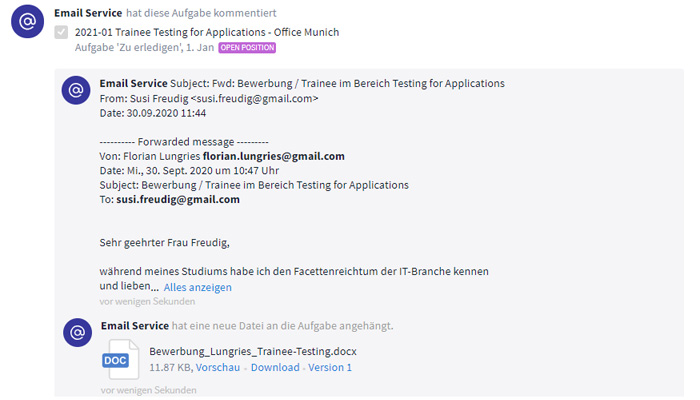This screenshot has width=700, height=400.
Task: Click Email Service name in header
Action: click(88, 13)
